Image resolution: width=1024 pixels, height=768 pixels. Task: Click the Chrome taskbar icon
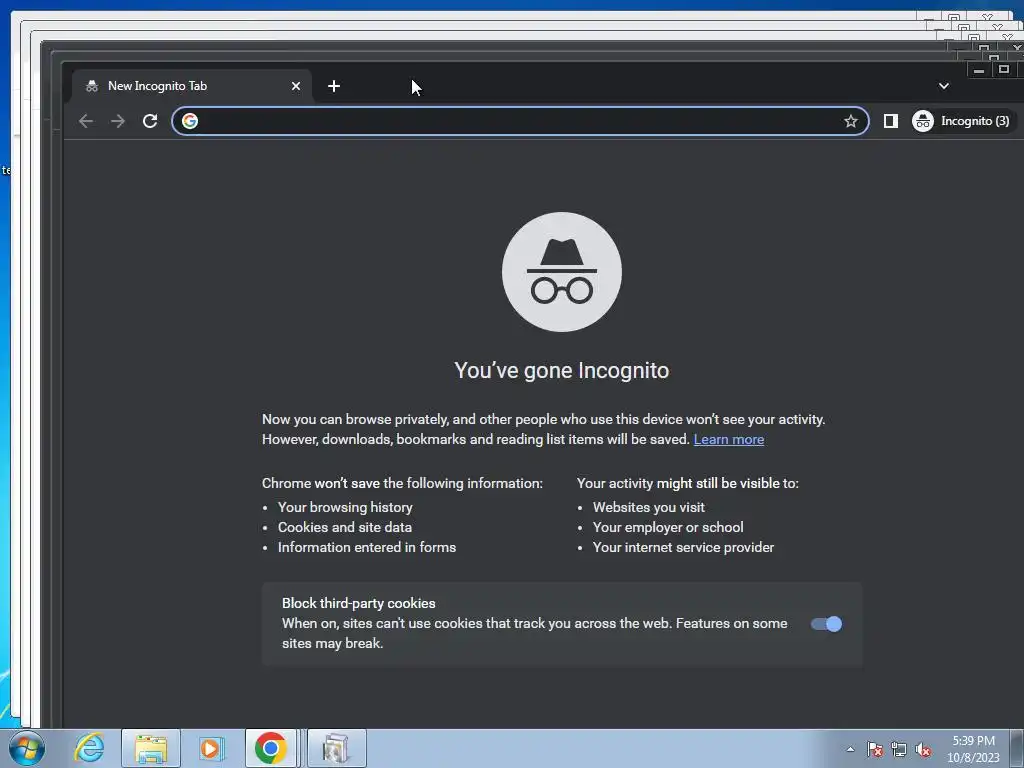tap(271, 748)
